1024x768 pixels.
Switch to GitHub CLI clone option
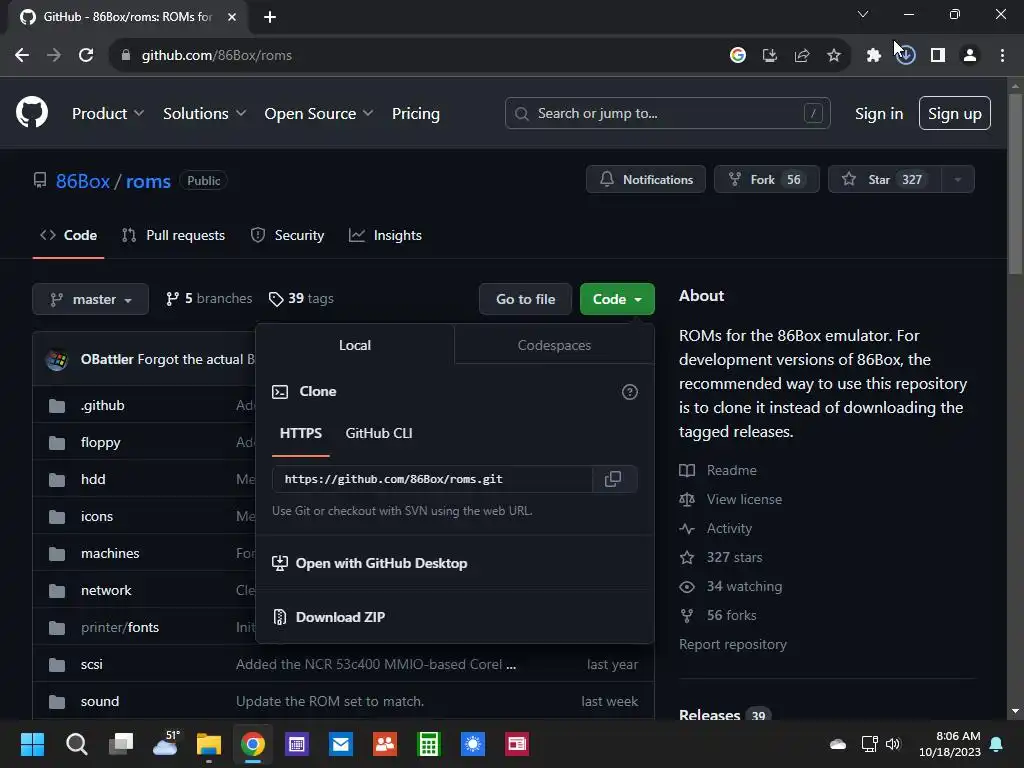coord(379,434)
